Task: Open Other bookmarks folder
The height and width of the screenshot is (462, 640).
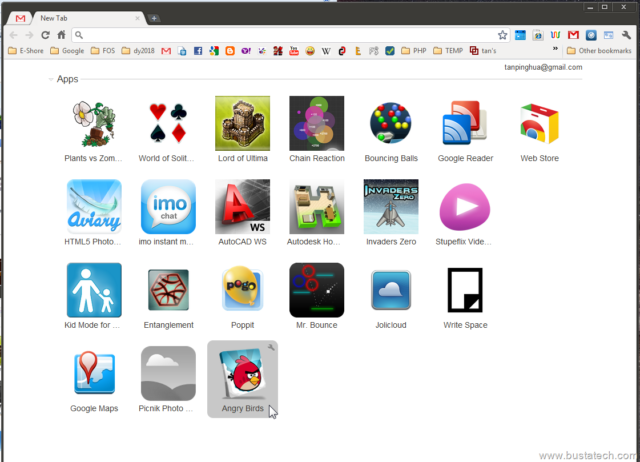Action: (599, 51)
